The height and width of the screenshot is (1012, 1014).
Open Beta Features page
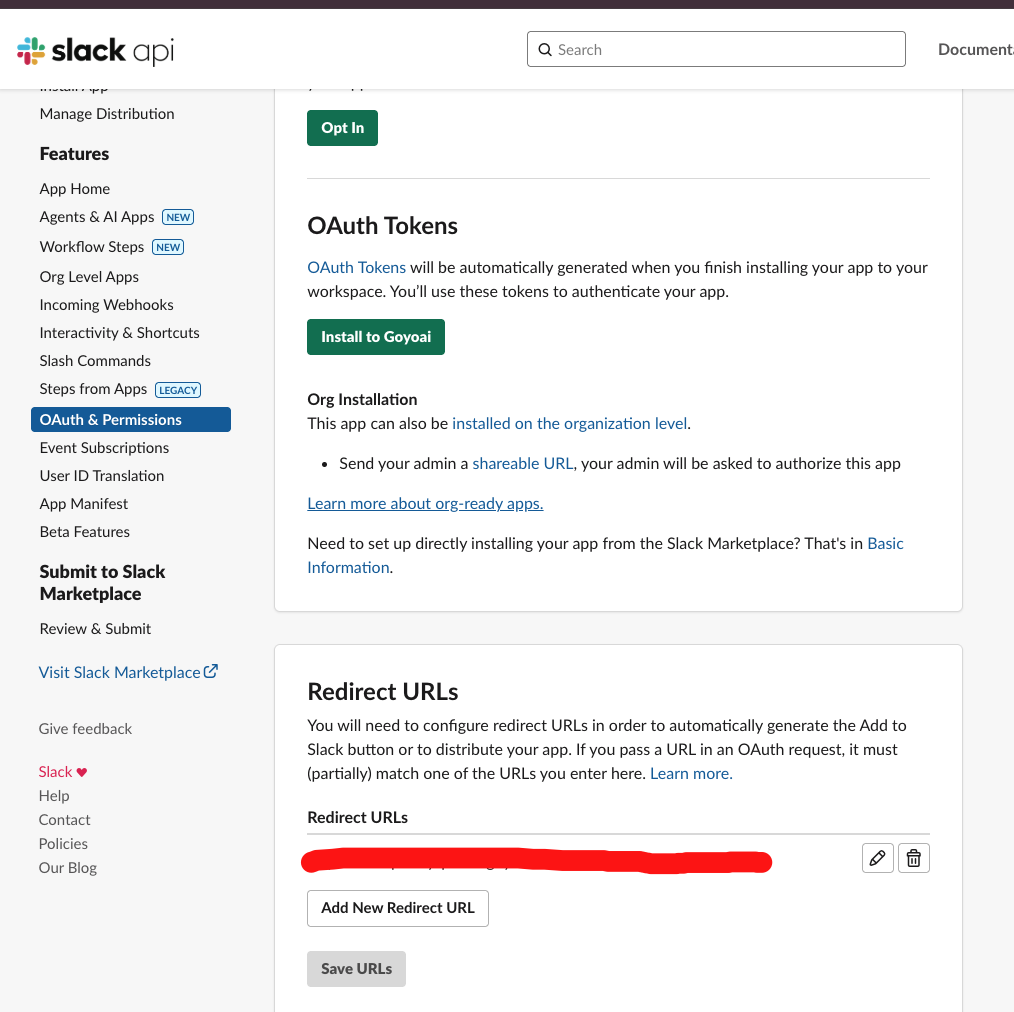[x=85, y=532]
